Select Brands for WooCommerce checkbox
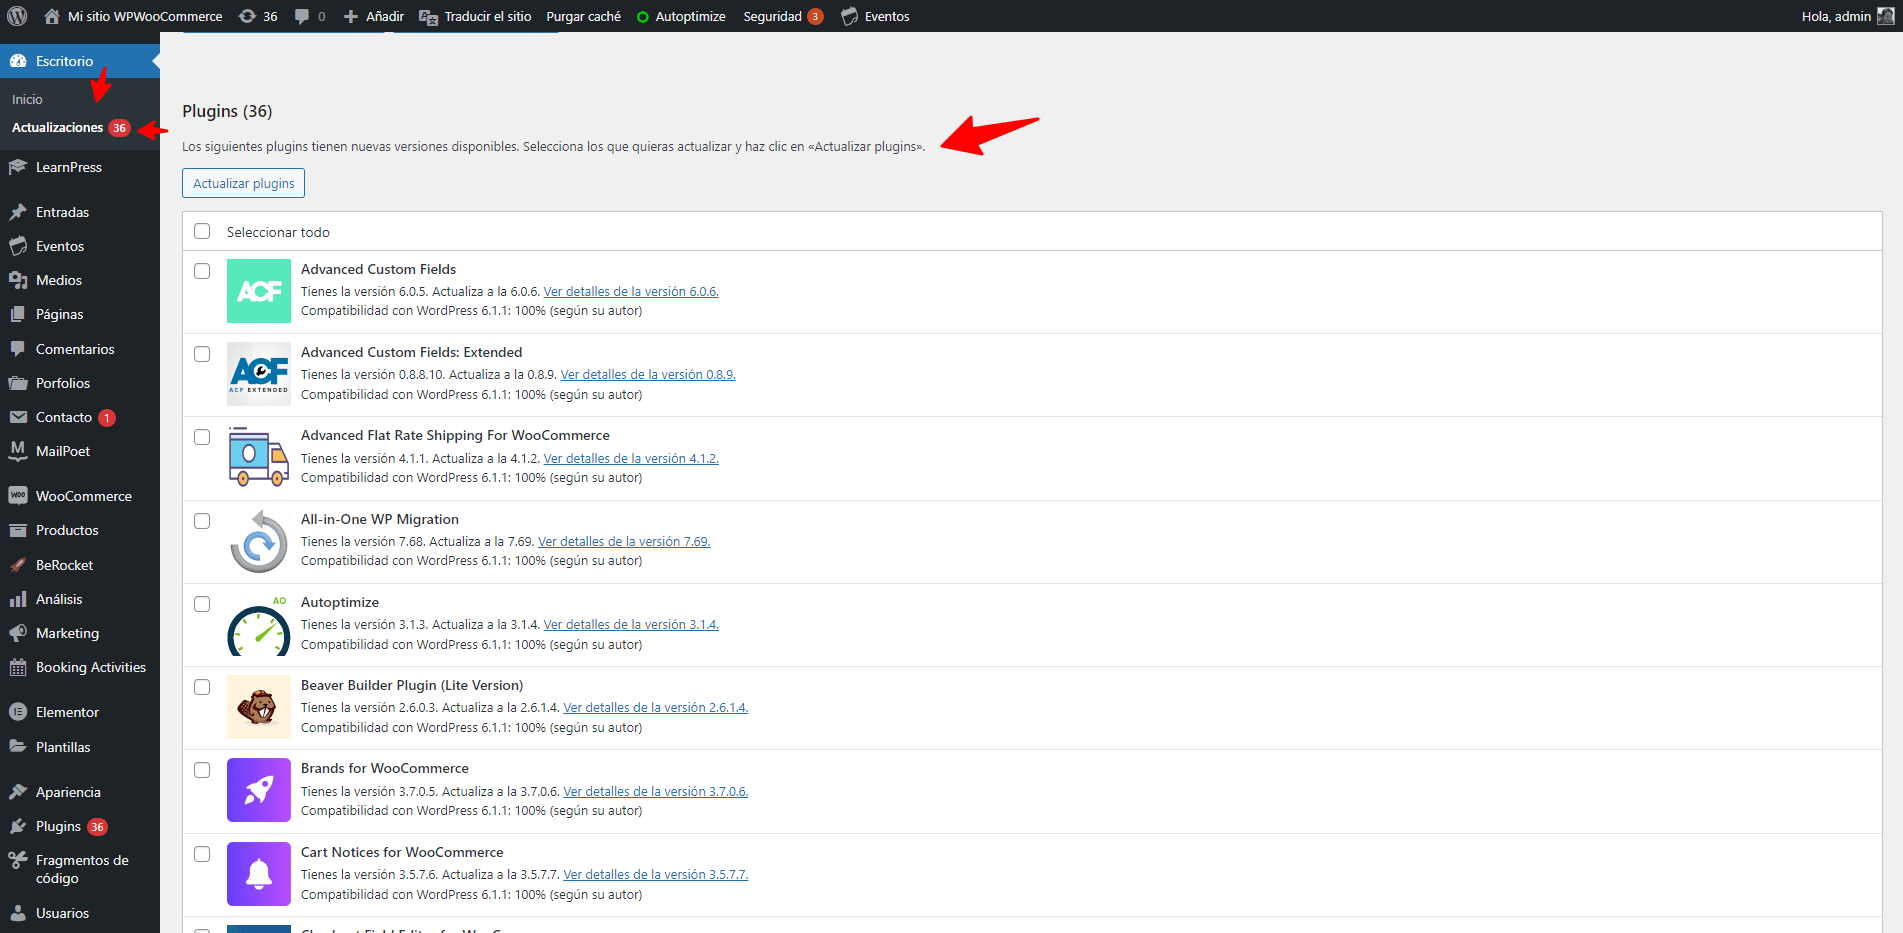The image size is (1903, 933). [x=202, y=770]
